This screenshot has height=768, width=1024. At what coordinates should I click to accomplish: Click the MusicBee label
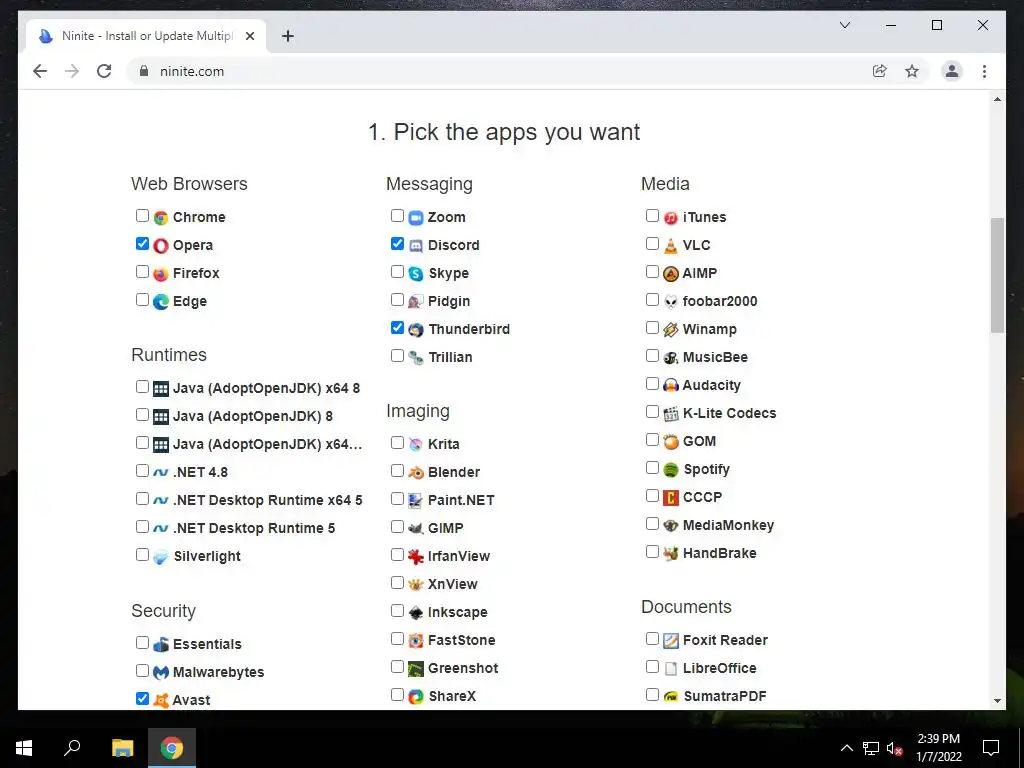pyautogui.click(x=715, y=357)
